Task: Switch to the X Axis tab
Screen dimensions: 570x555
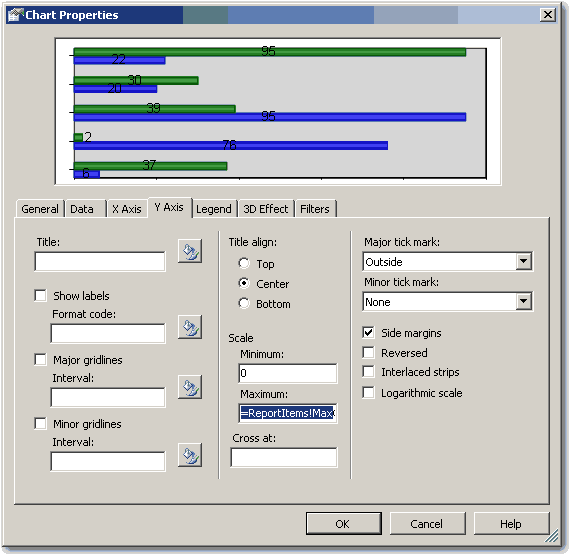Action: 127,209
